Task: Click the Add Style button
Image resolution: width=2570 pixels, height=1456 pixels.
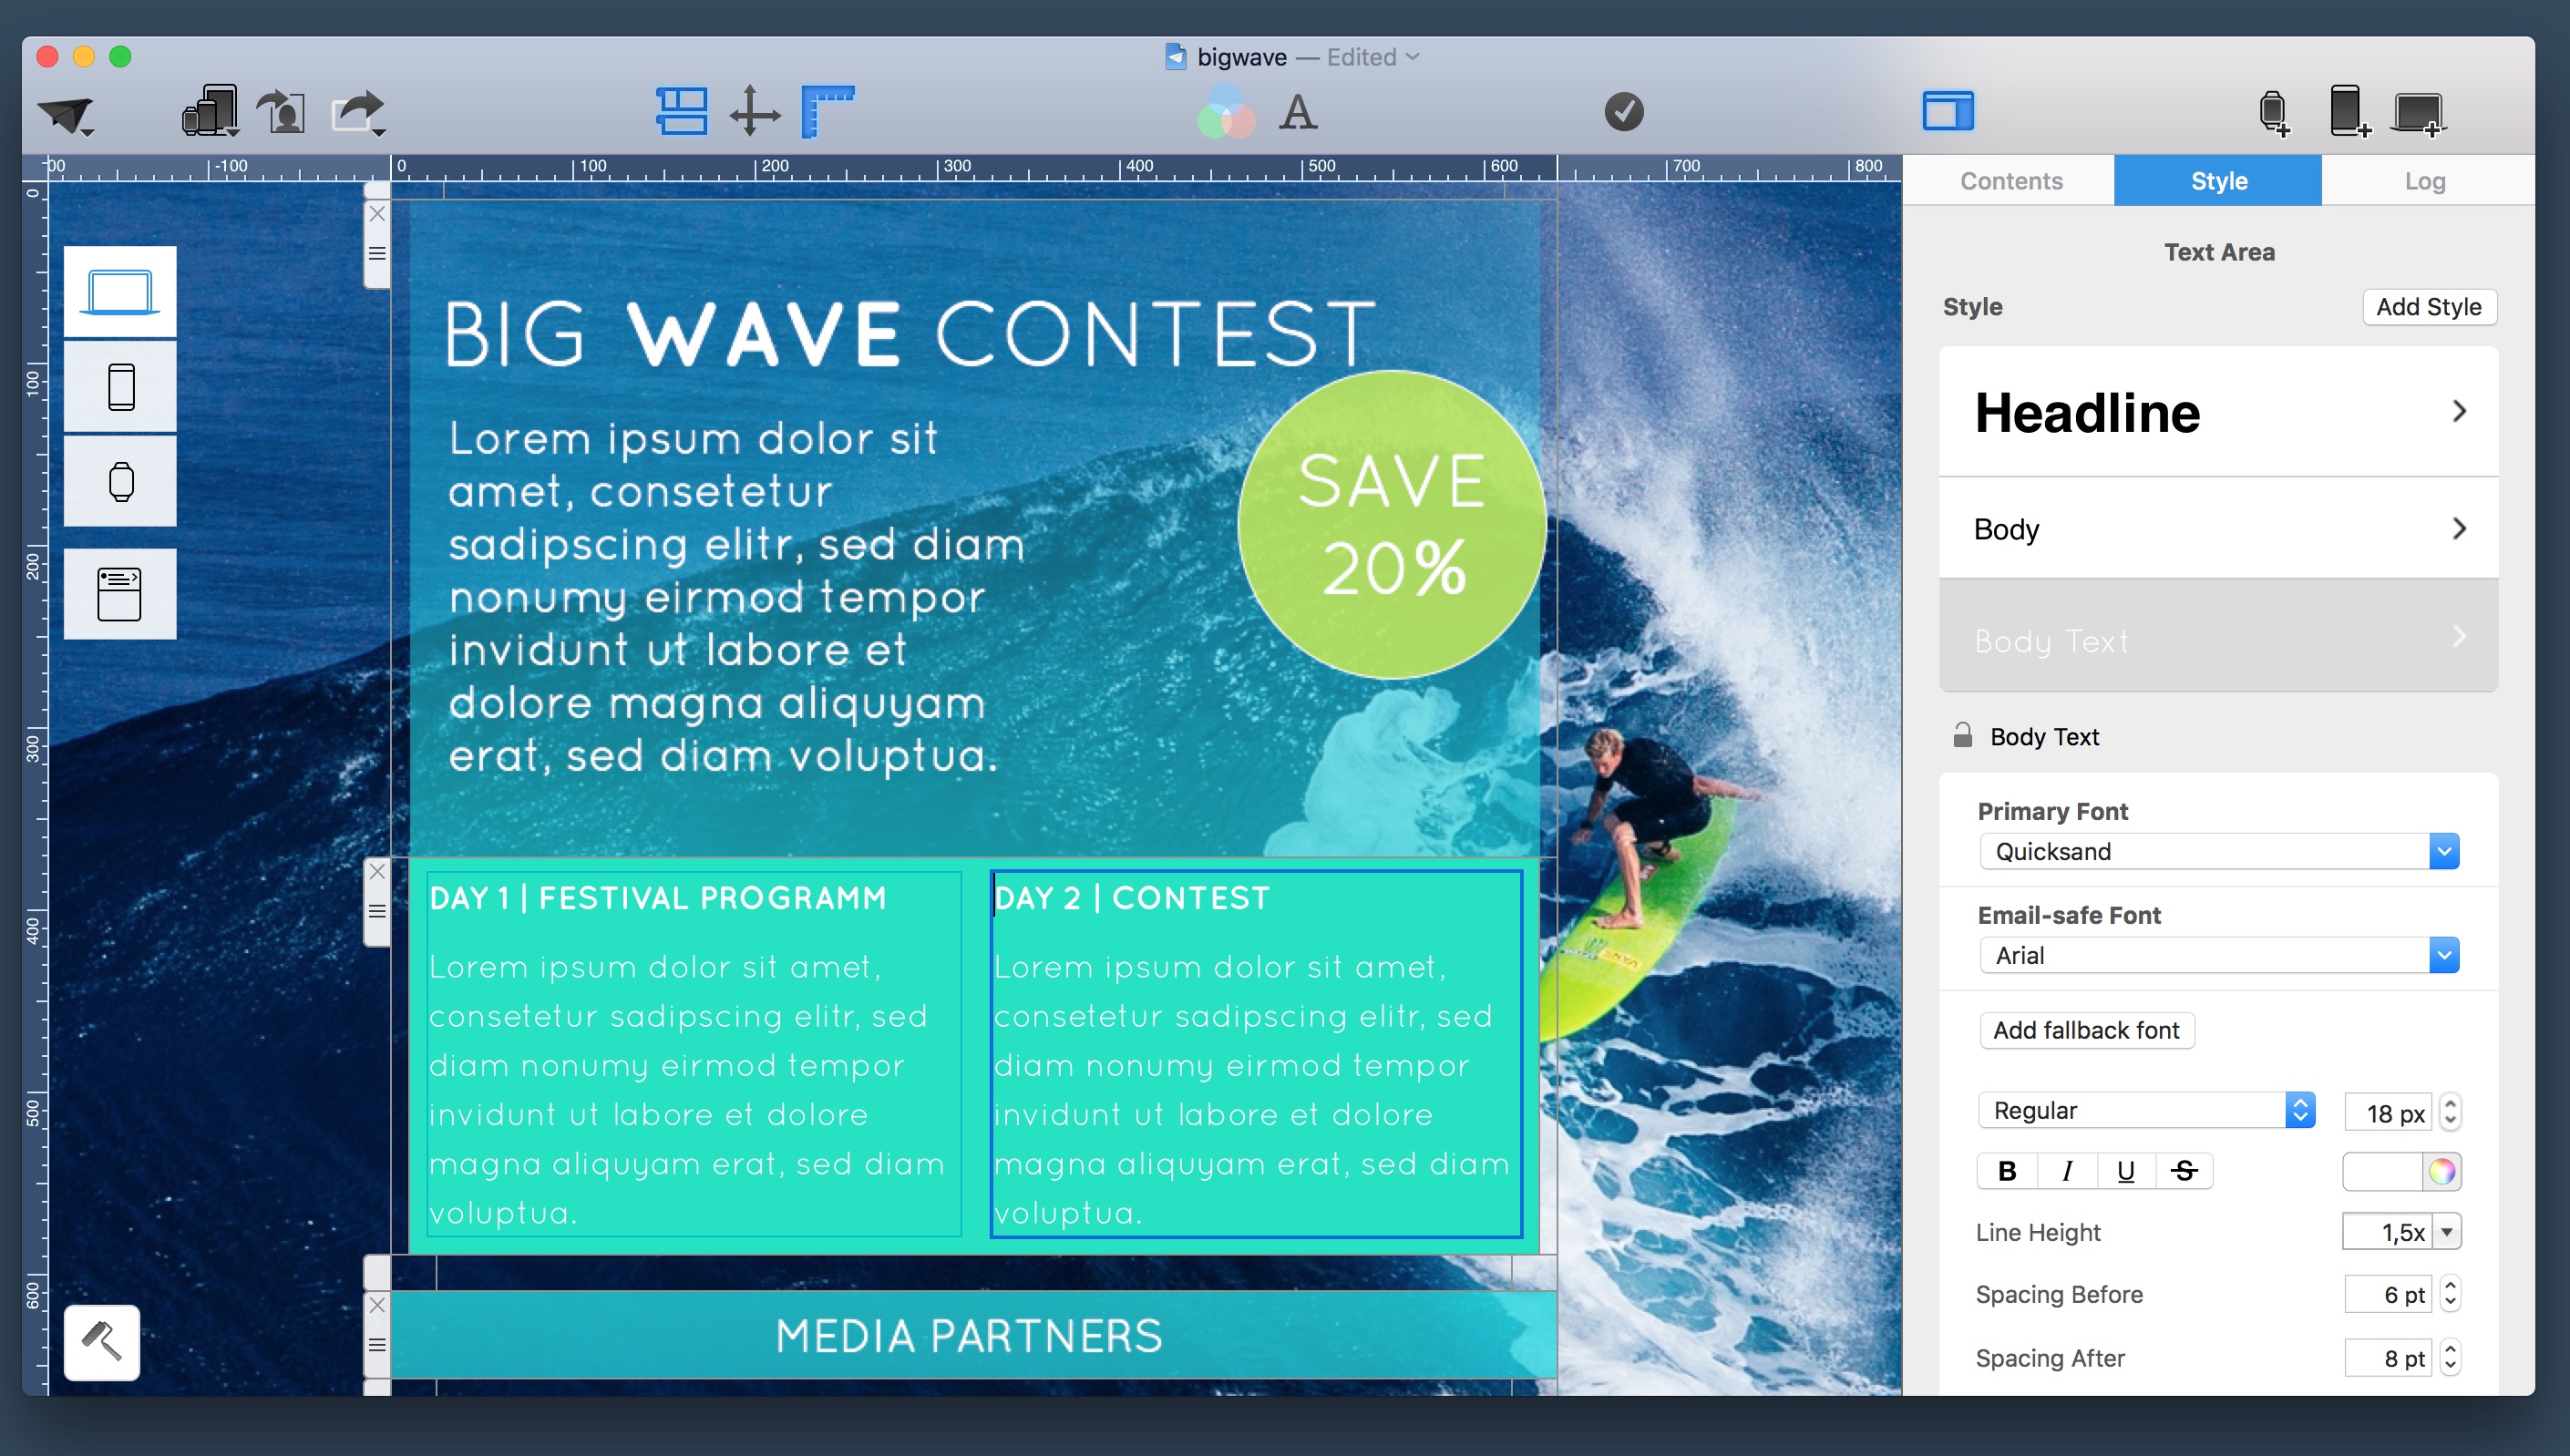Action: pos(2423,307)
